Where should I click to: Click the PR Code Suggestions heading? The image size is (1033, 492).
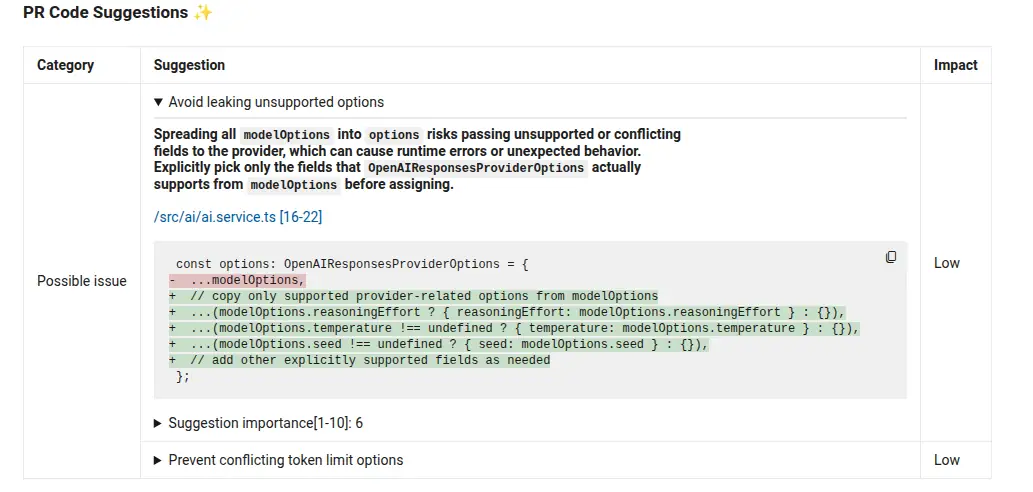pyautogui.click(x=105, y=13)
